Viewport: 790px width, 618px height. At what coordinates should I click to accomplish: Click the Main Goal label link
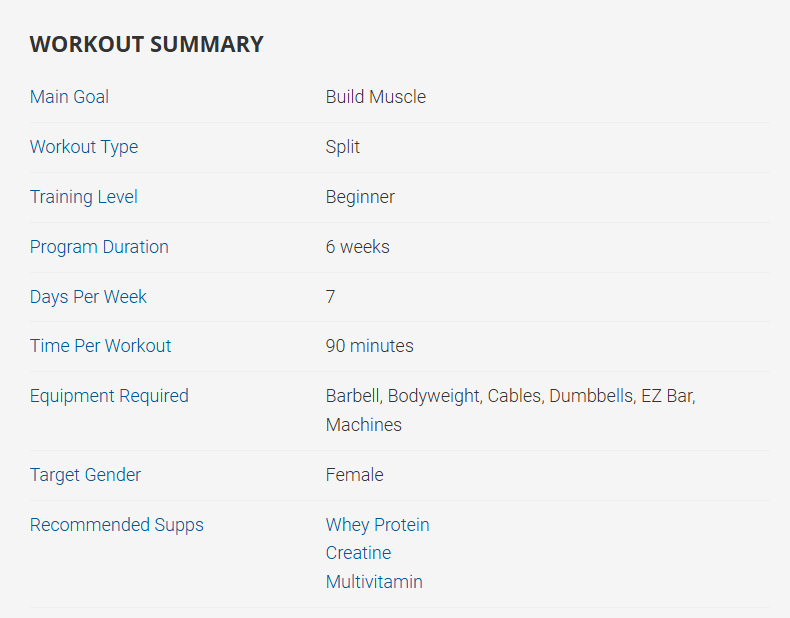[69, 97]
